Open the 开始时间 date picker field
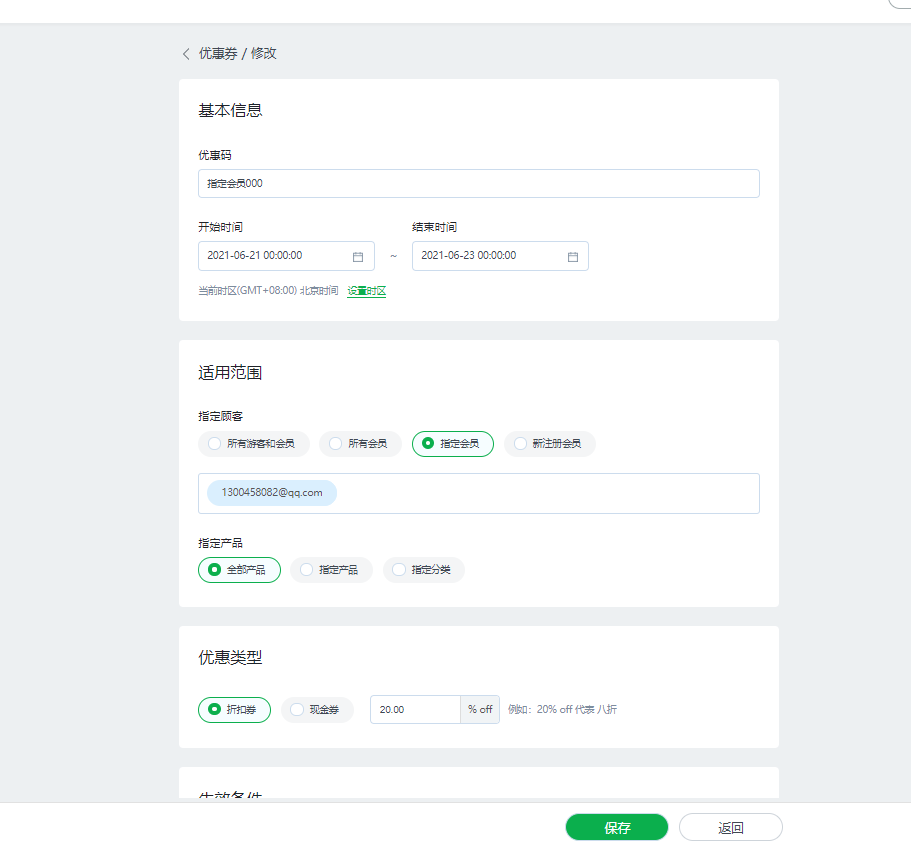 [275, 256]
